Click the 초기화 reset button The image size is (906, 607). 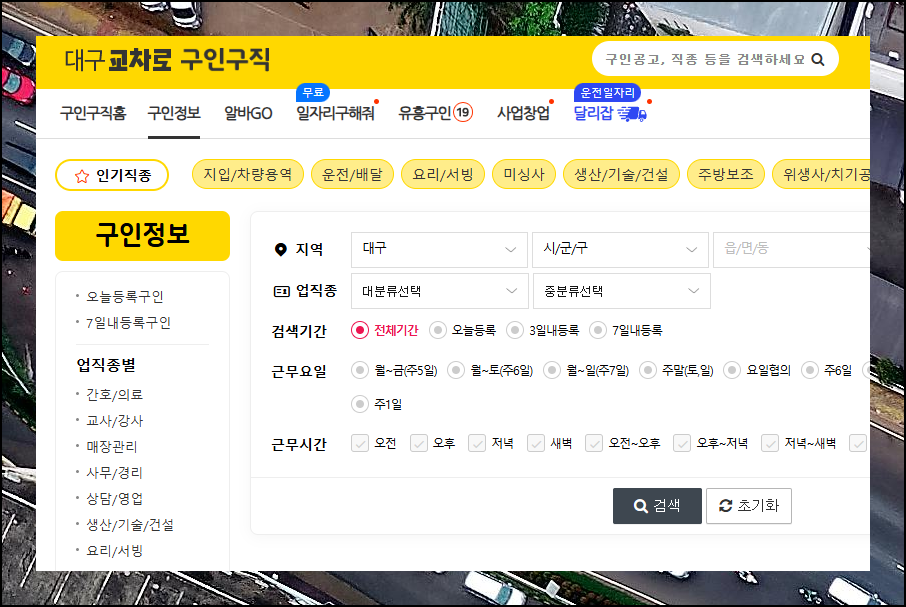tap(749, 506)
